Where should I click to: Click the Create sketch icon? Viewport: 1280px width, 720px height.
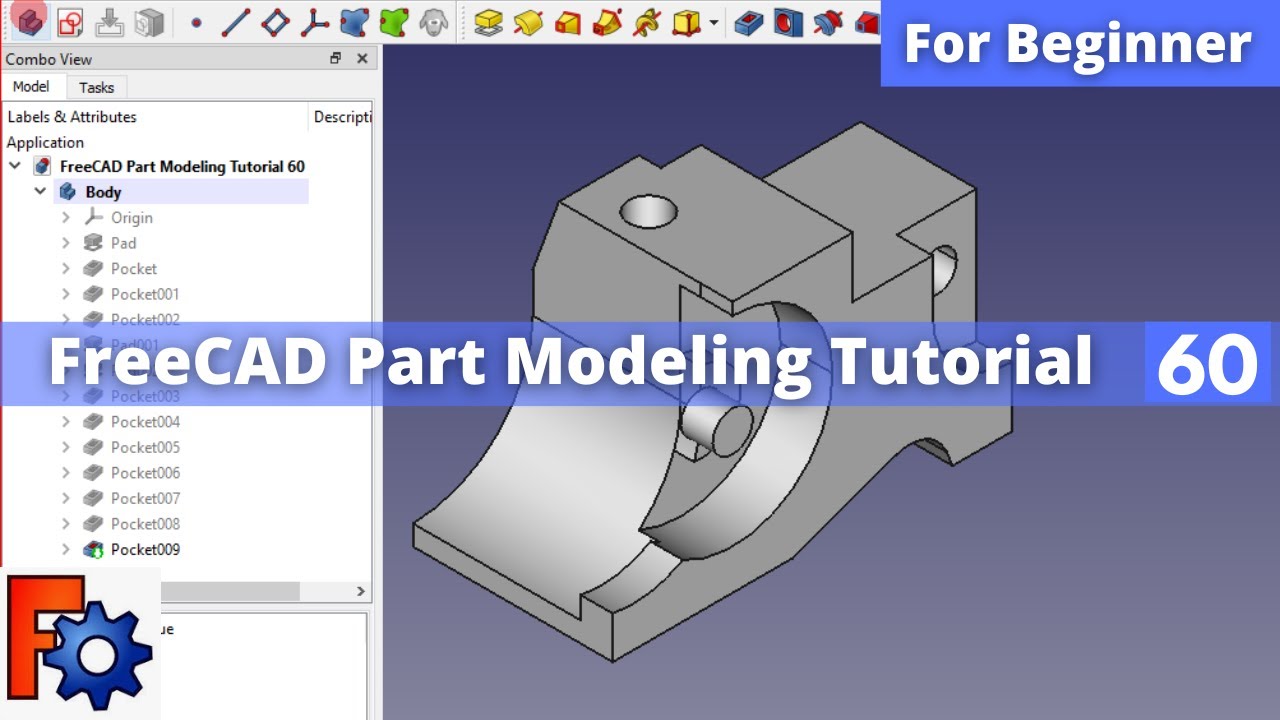click(x=70, y=21)
